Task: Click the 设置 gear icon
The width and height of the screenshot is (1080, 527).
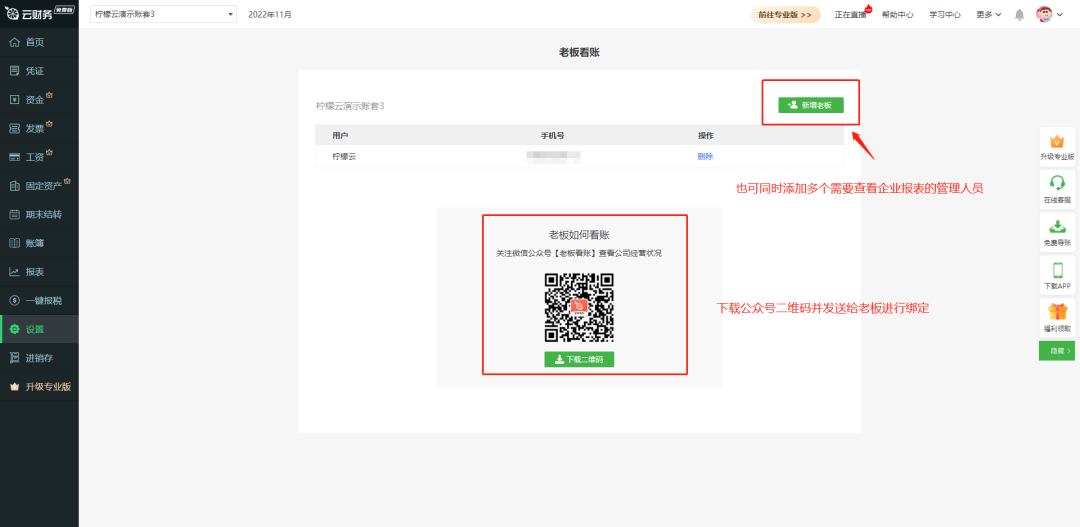Action: coord(14,329)
